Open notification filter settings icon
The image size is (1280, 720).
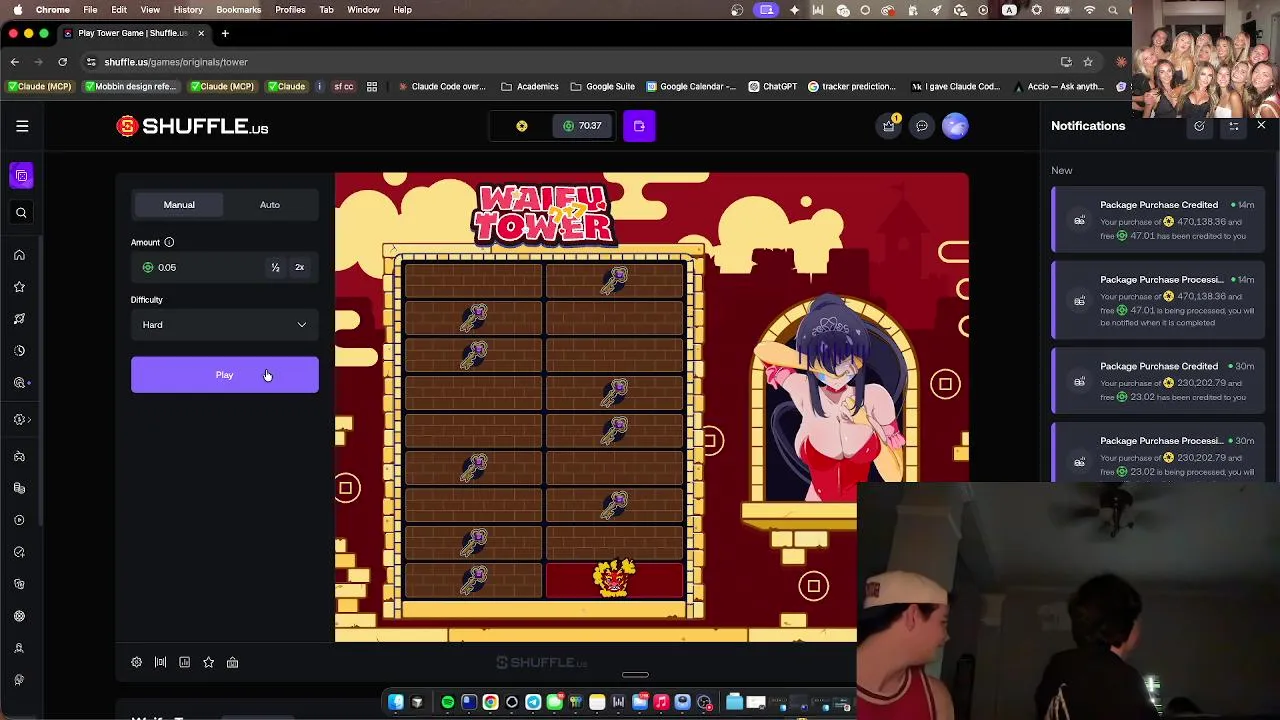coord(1233,126)
